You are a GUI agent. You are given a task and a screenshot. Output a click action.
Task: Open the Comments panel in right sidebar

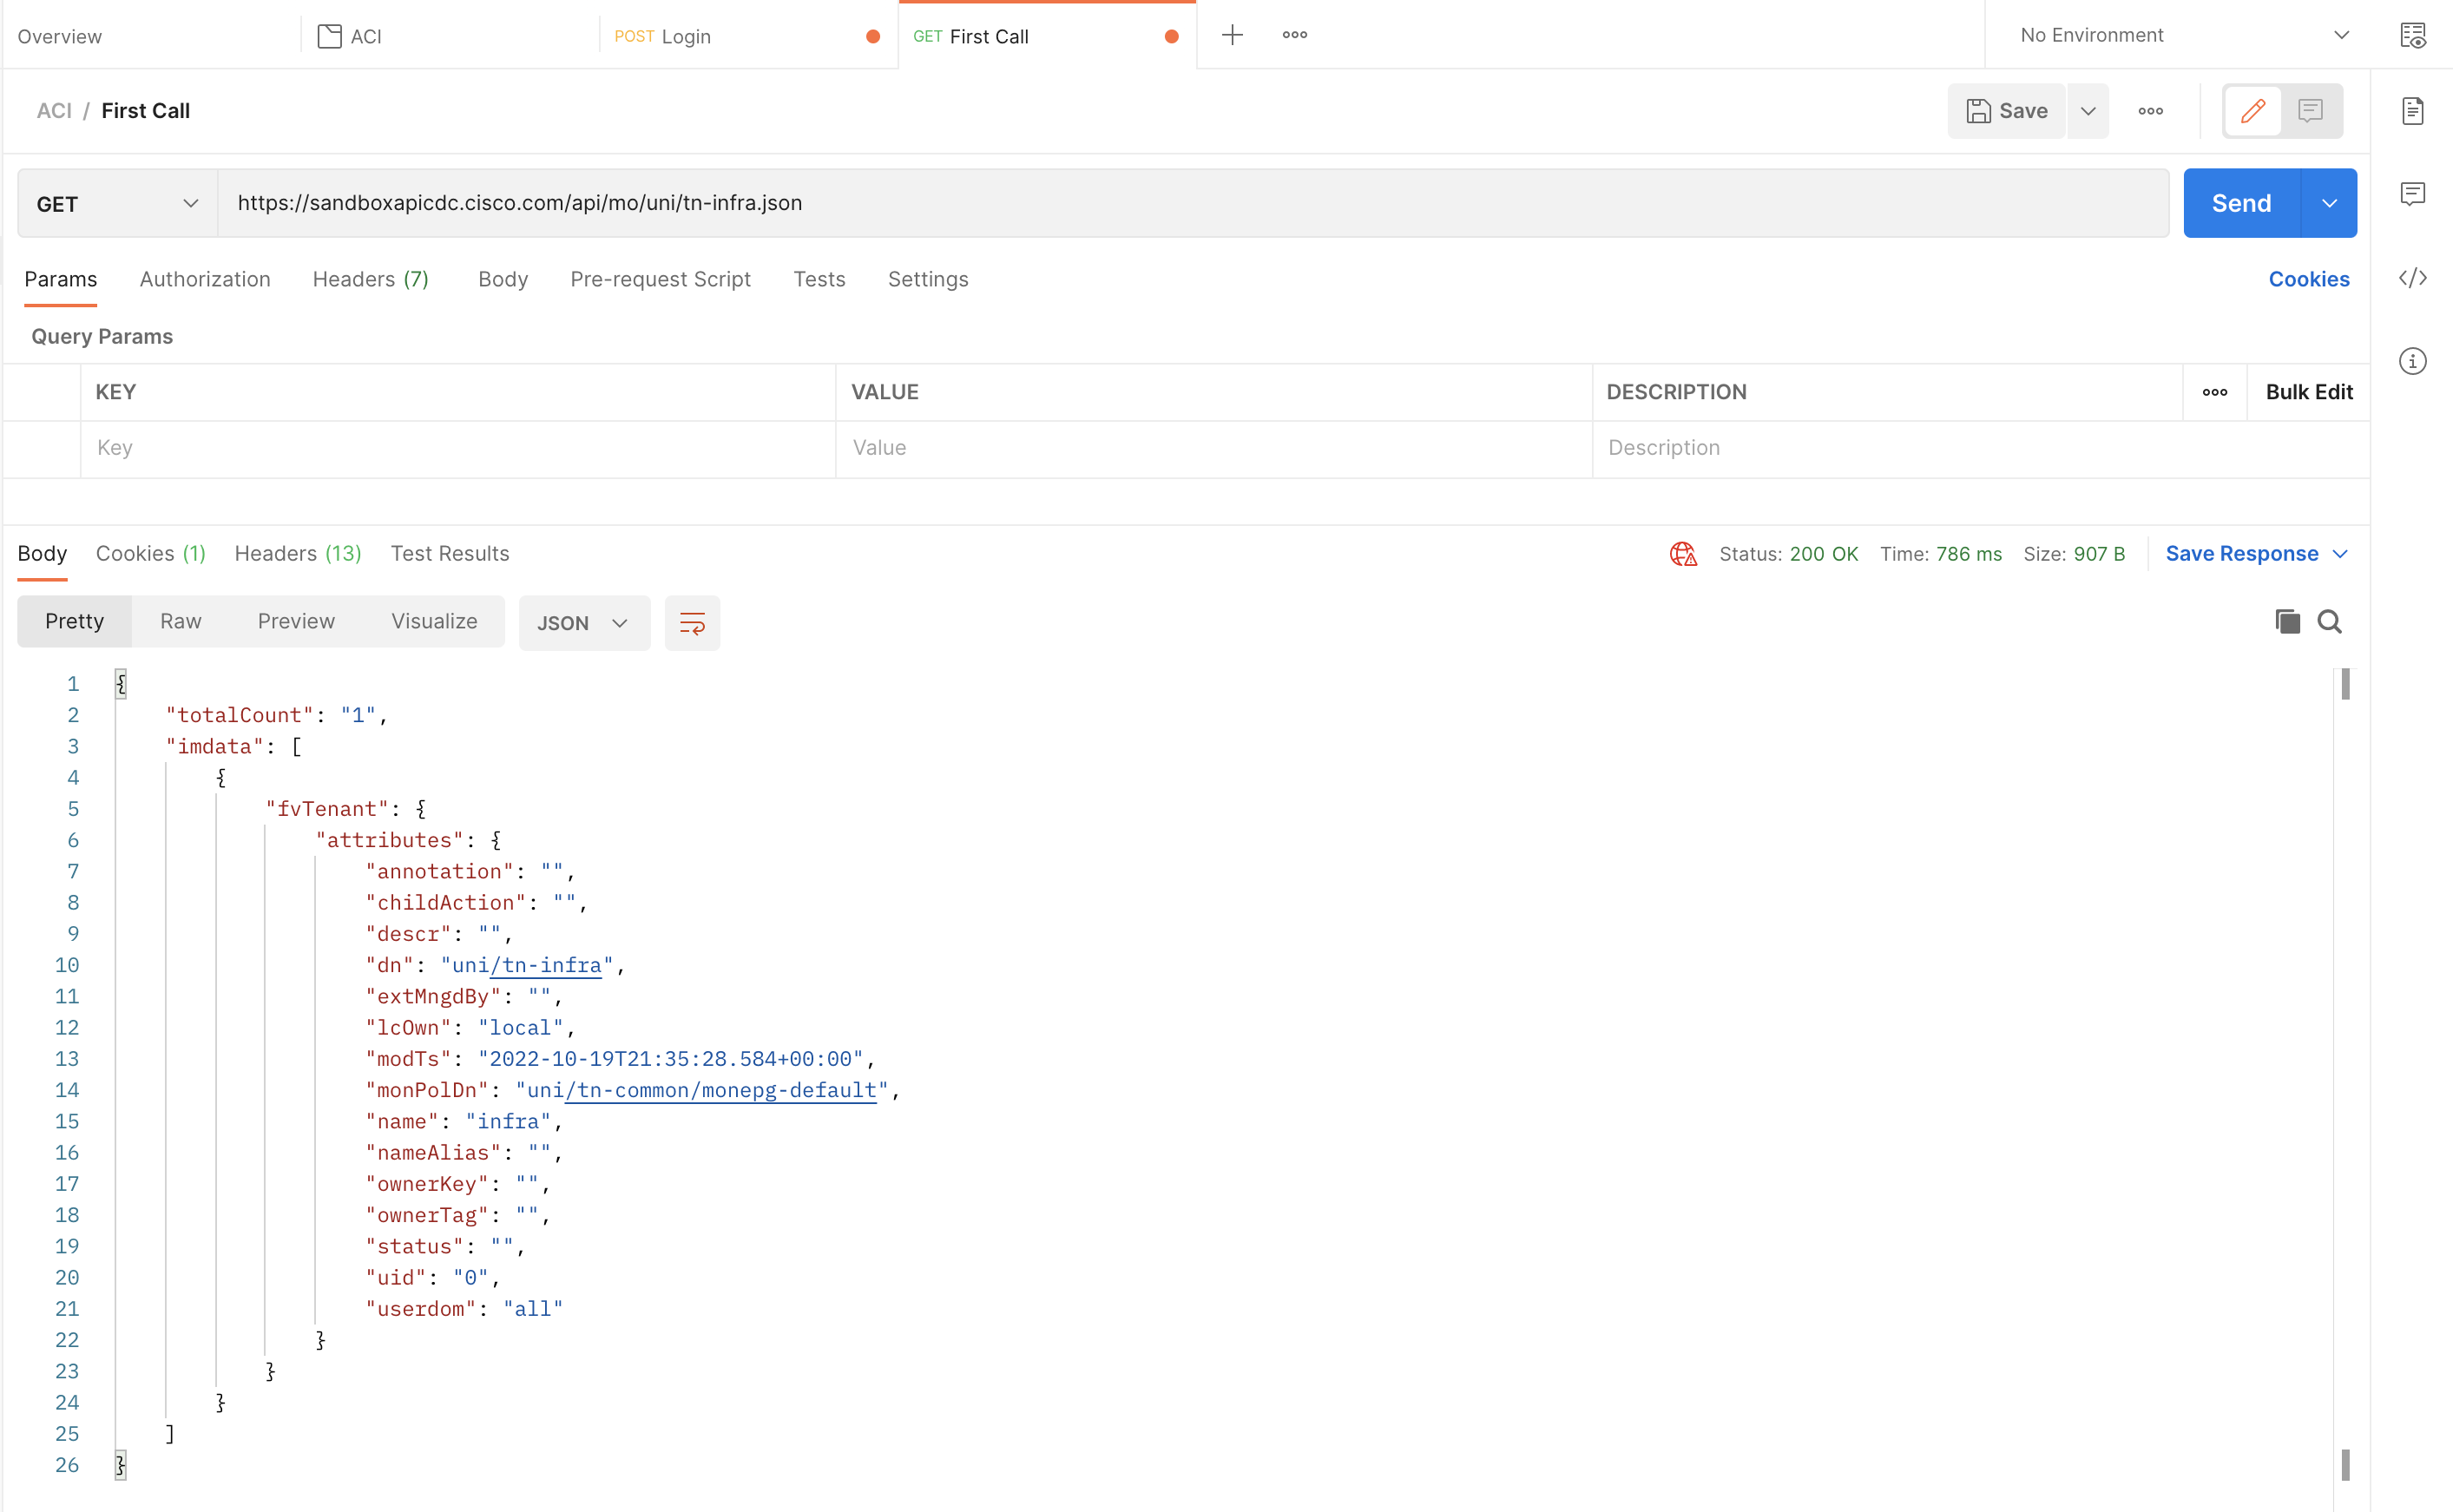(2414, 194)
